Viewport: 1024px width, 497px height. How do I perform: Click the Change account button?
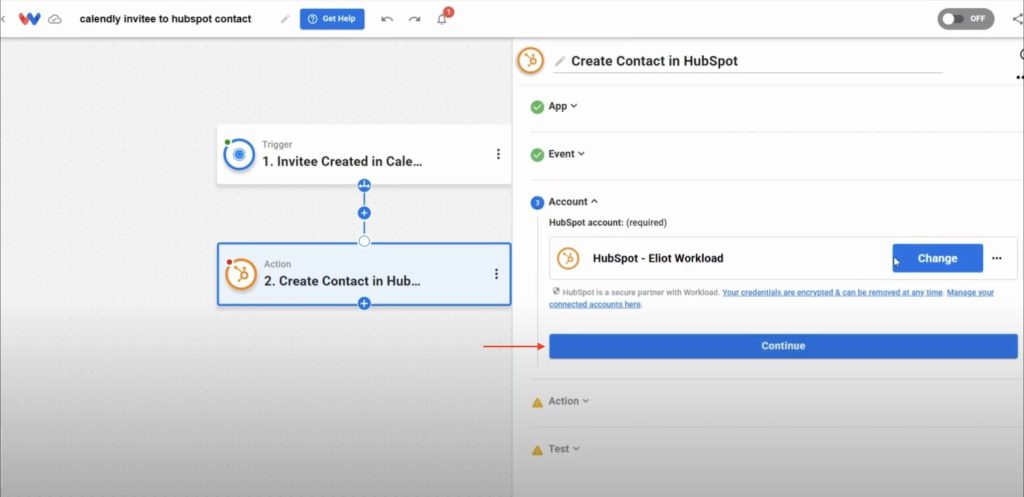tap(937, 258)
